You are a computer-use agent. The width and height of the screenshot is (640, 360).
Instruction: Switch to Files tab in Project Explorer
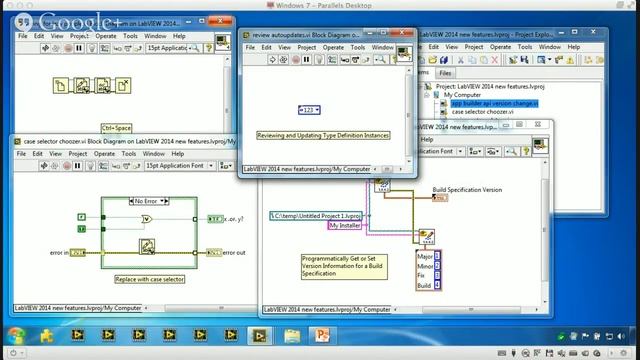445,73
